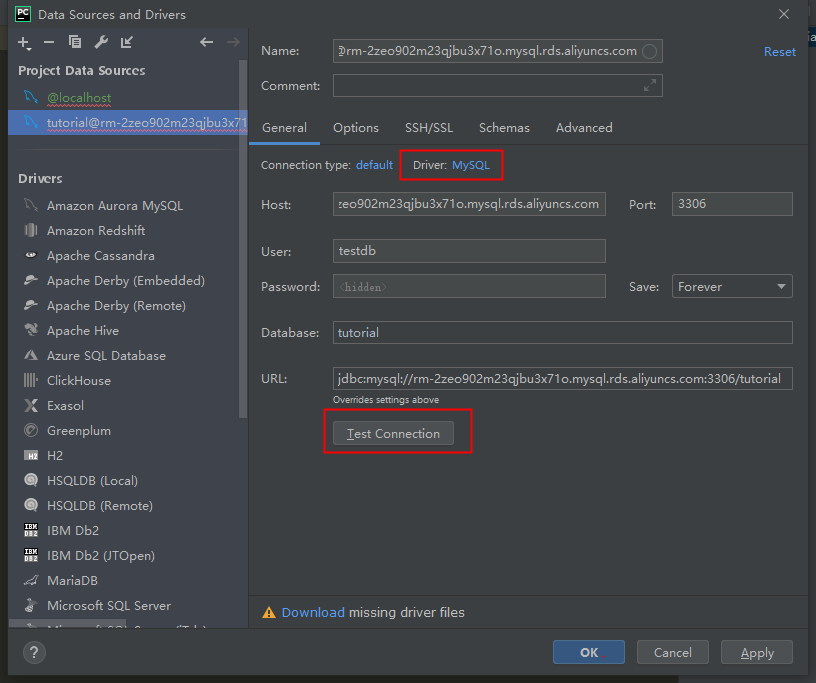Change connection type via default link
This screenshot has width=816, height=683.
point(374,165)
